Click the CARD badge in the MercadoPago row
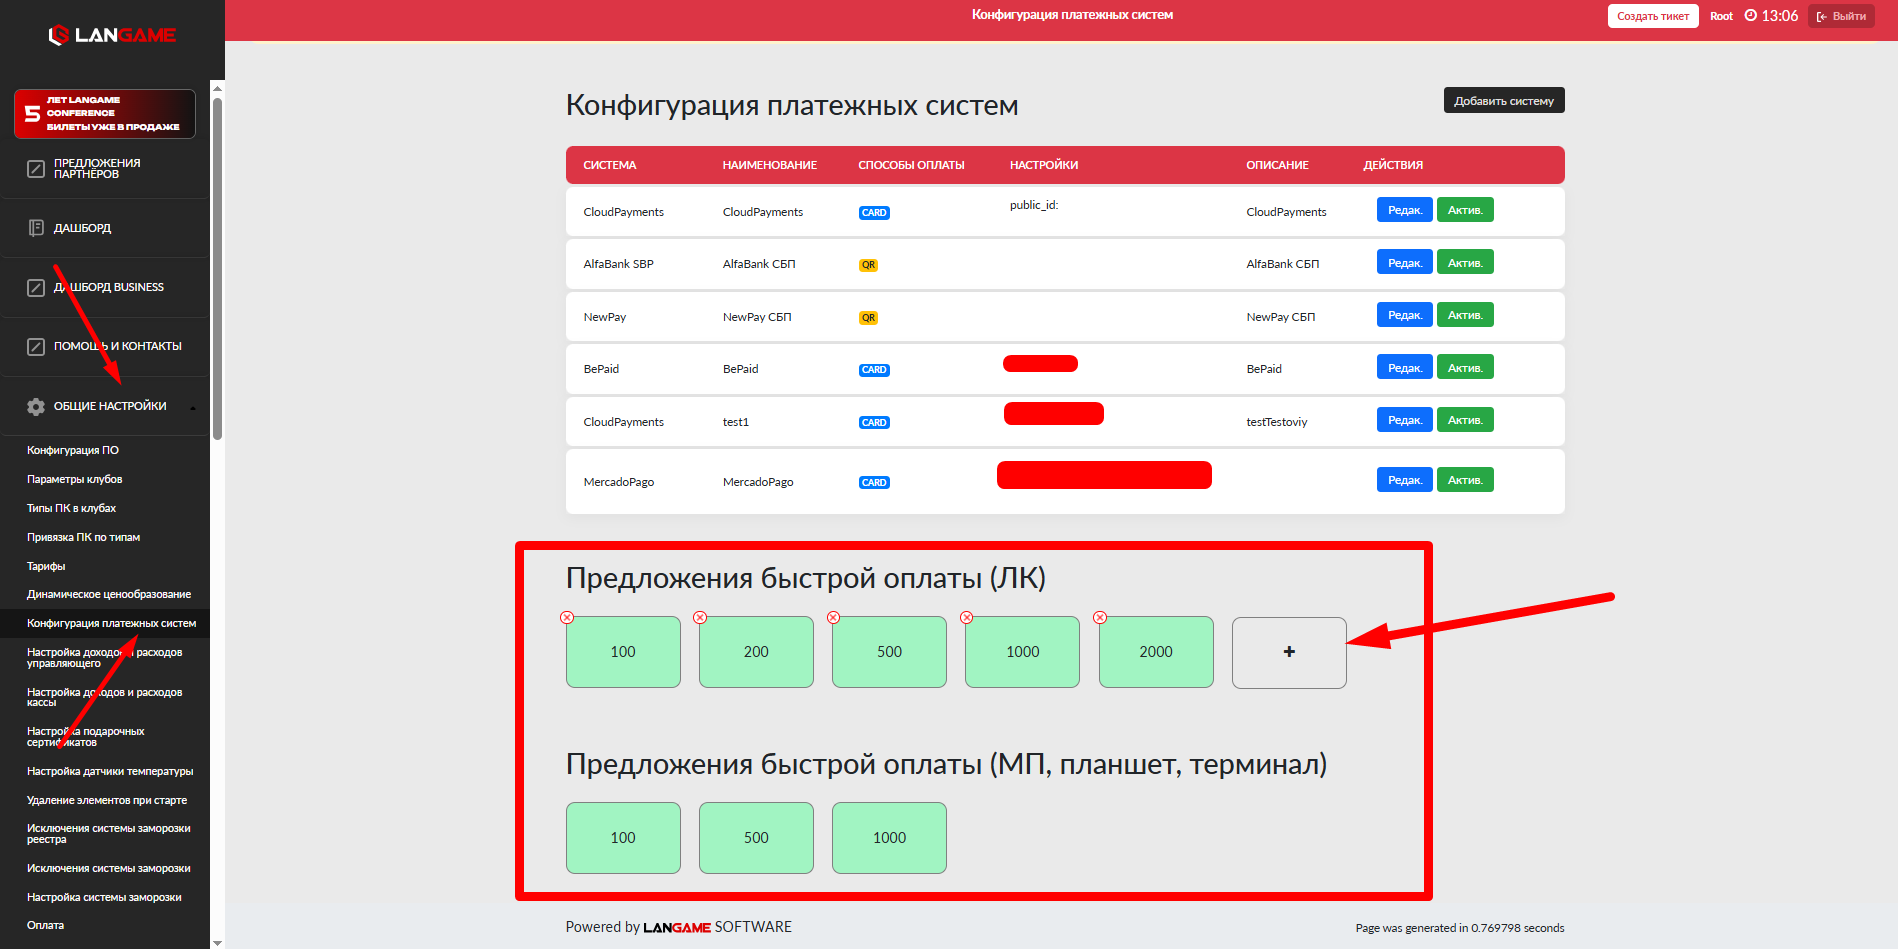 (x=874, y=483)
